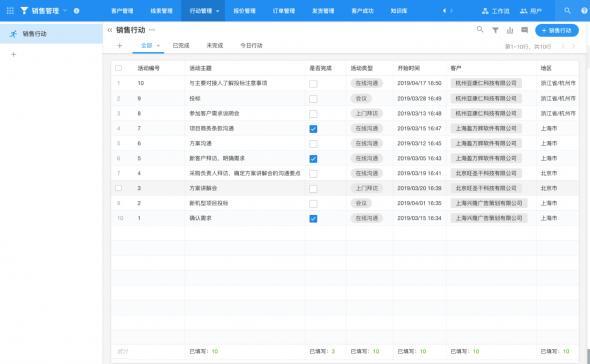Add a new sidebar item with plus
The height and width of the screenshot is (364, 590).
click(x=14, y=55)
